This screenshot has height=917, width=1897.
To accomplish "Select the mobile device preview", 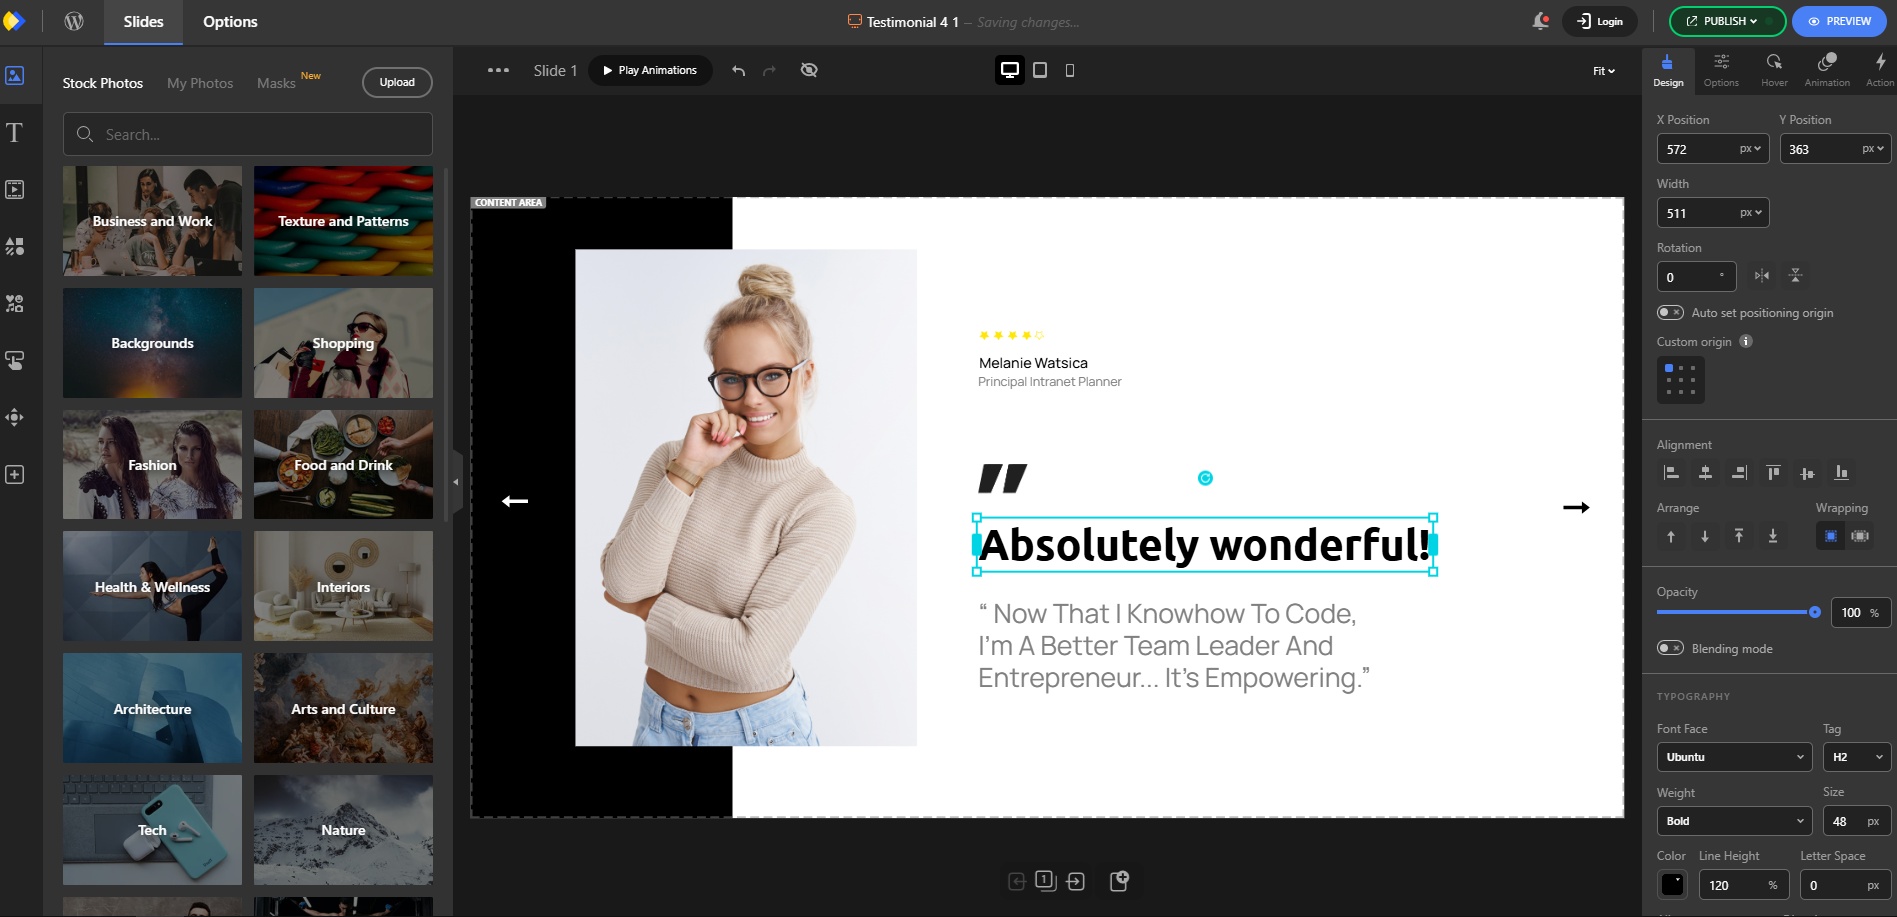I will click(1070, 70).
